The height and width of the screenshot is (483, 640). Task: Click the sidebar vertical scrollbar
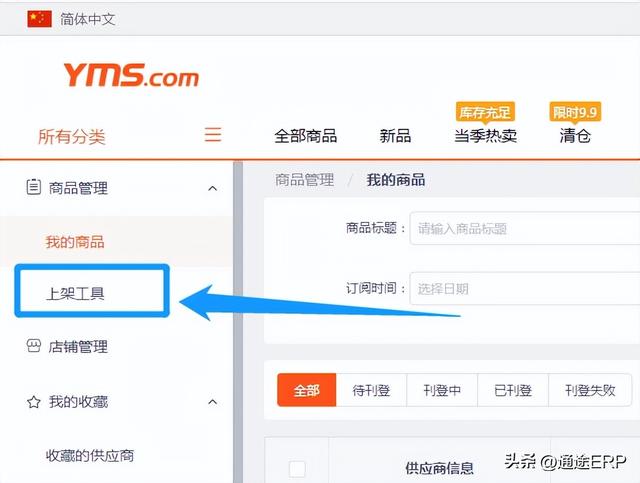pyautogui.click(x=238, y=322)
